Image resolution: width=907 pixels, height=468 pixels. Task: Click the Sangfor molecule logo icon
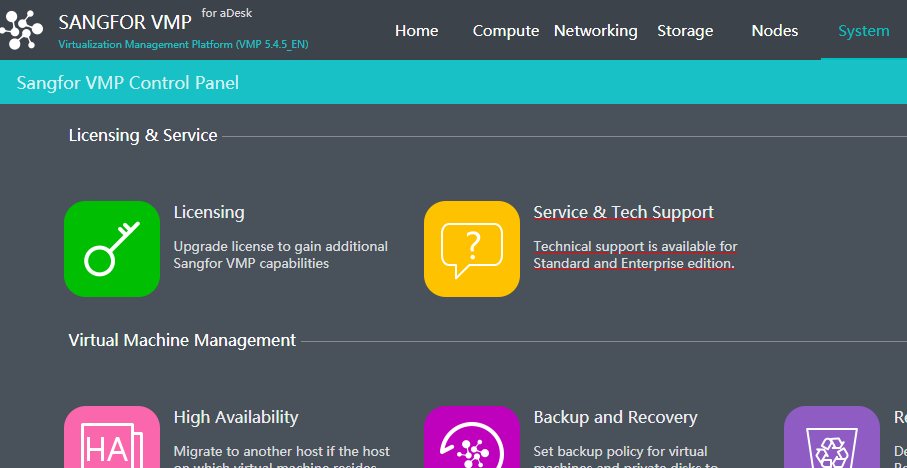pyautogui.click(x=21, y=30)
